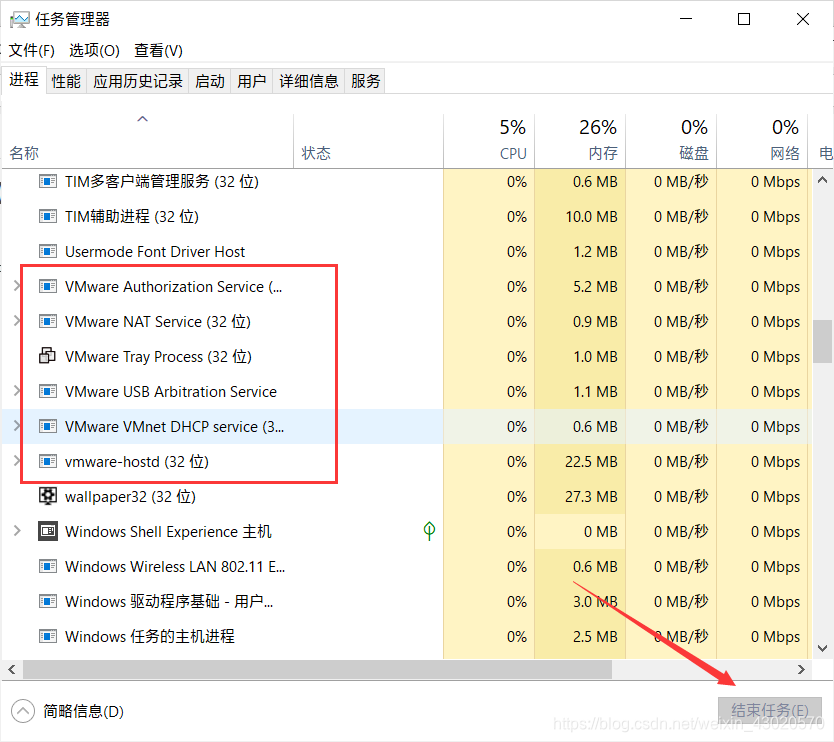The height and width of the screenshot is (742, 834).
Task: Sort processes by CPU column header
Action: [489, 141]
